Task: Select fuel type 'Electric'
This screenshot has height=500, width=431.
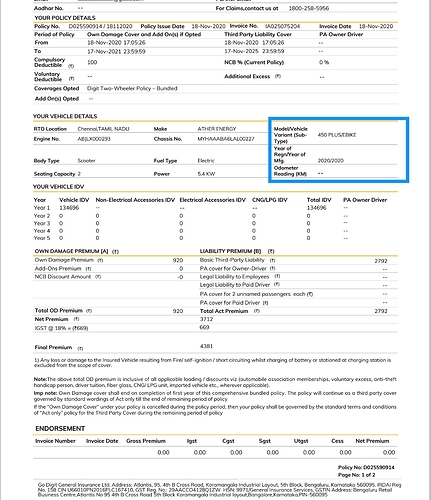Action: 206,161
